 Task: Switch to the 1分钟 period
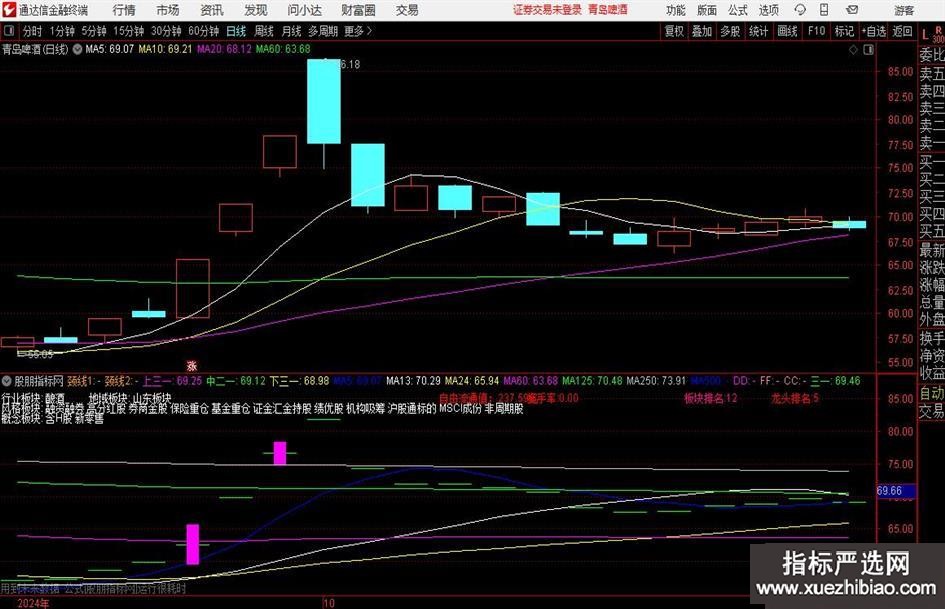(62, 31)
